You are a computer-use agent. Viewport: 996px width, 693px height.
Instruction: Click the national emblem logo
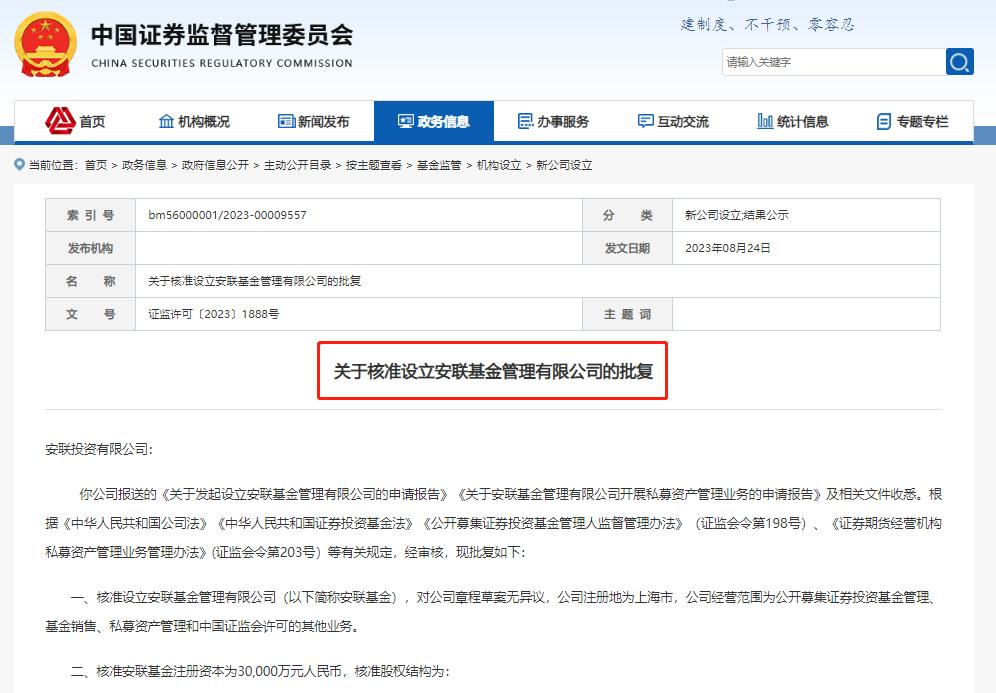click(x=45, y=44)
